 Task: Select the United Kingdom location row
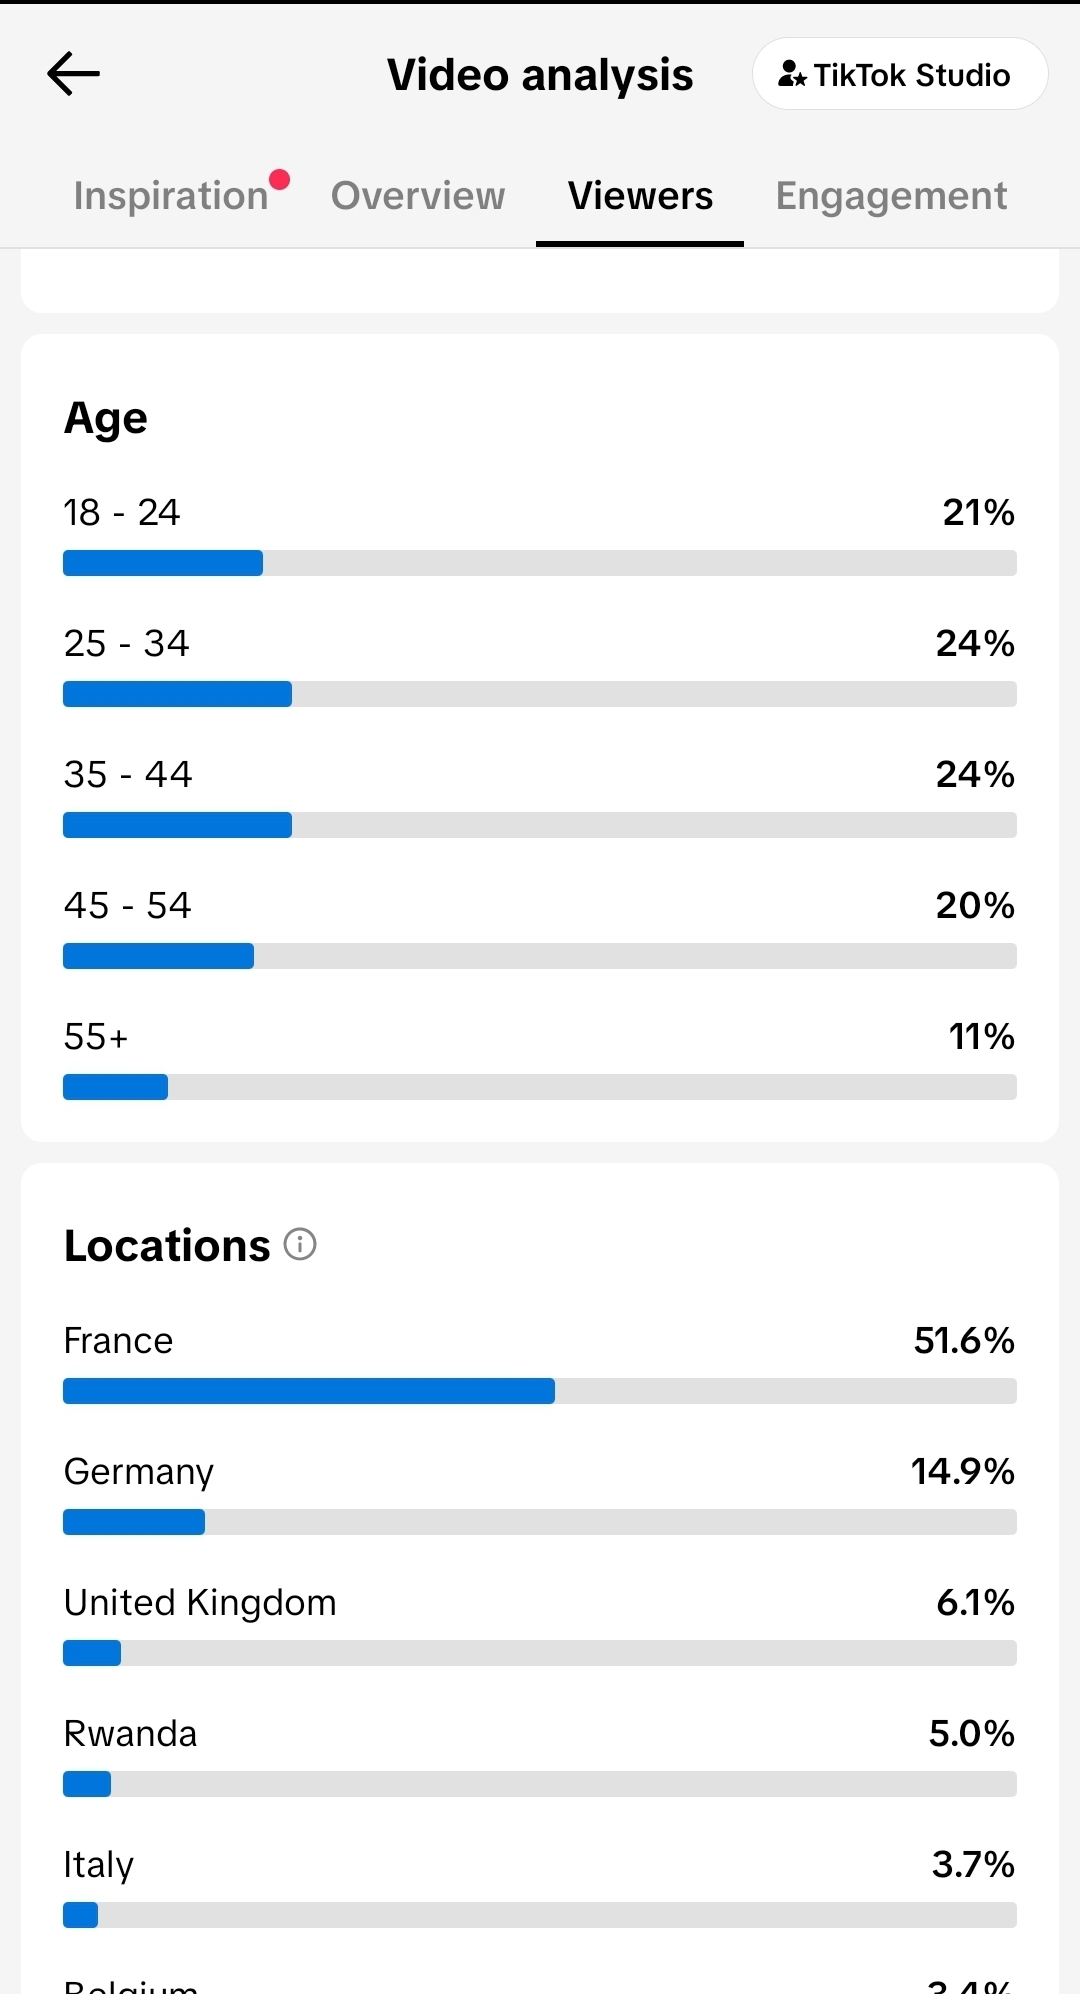[x=540, y=1623]
